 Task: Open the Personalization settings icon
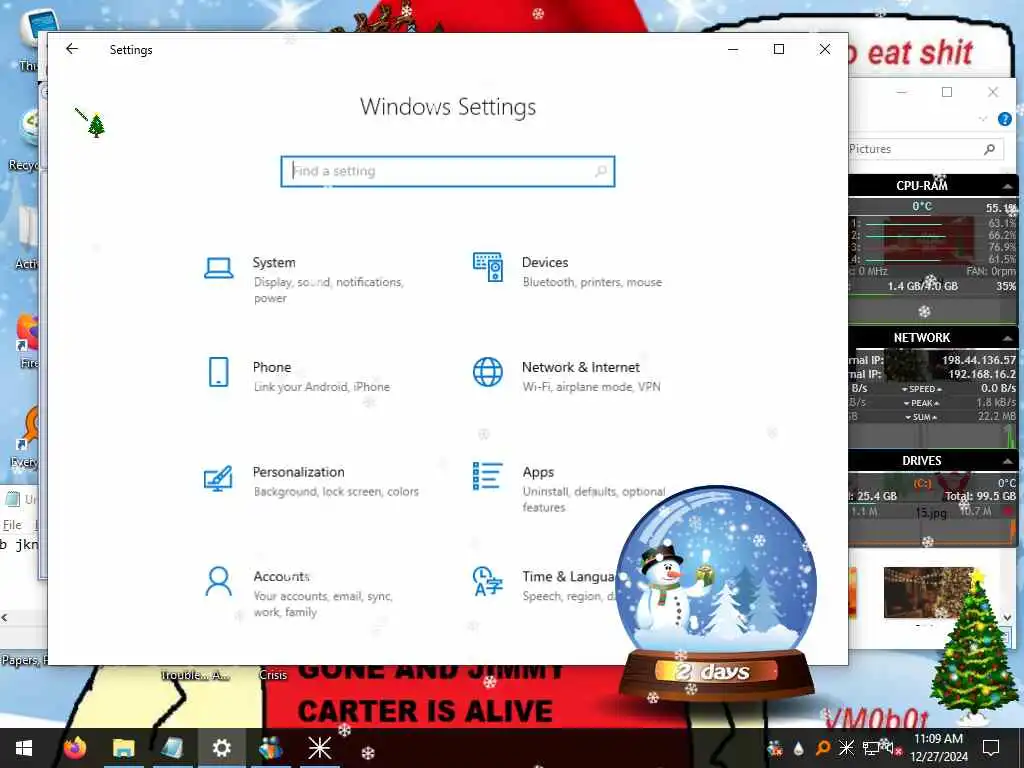point(218,478)
